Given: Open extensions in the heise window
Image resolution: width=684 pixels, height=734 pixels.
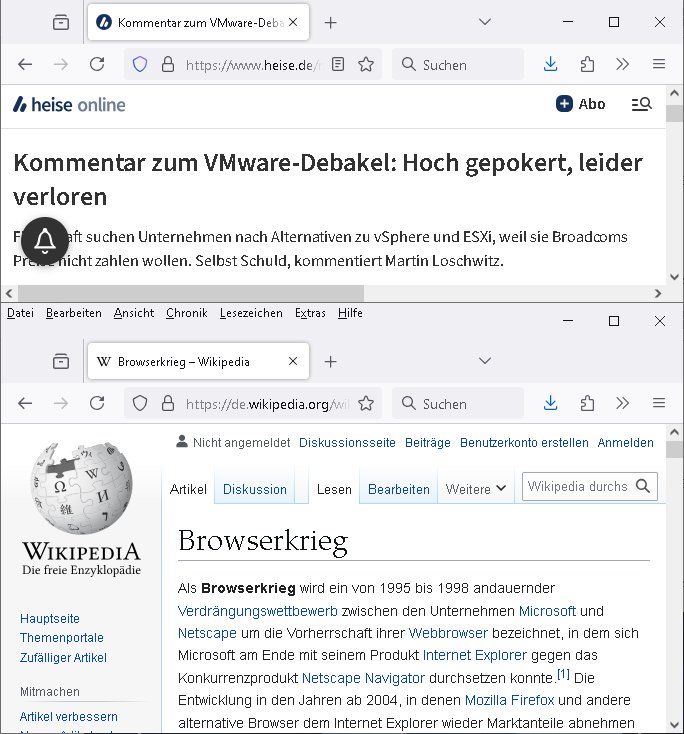Looking at the screenshot, I should coord(587,64).
